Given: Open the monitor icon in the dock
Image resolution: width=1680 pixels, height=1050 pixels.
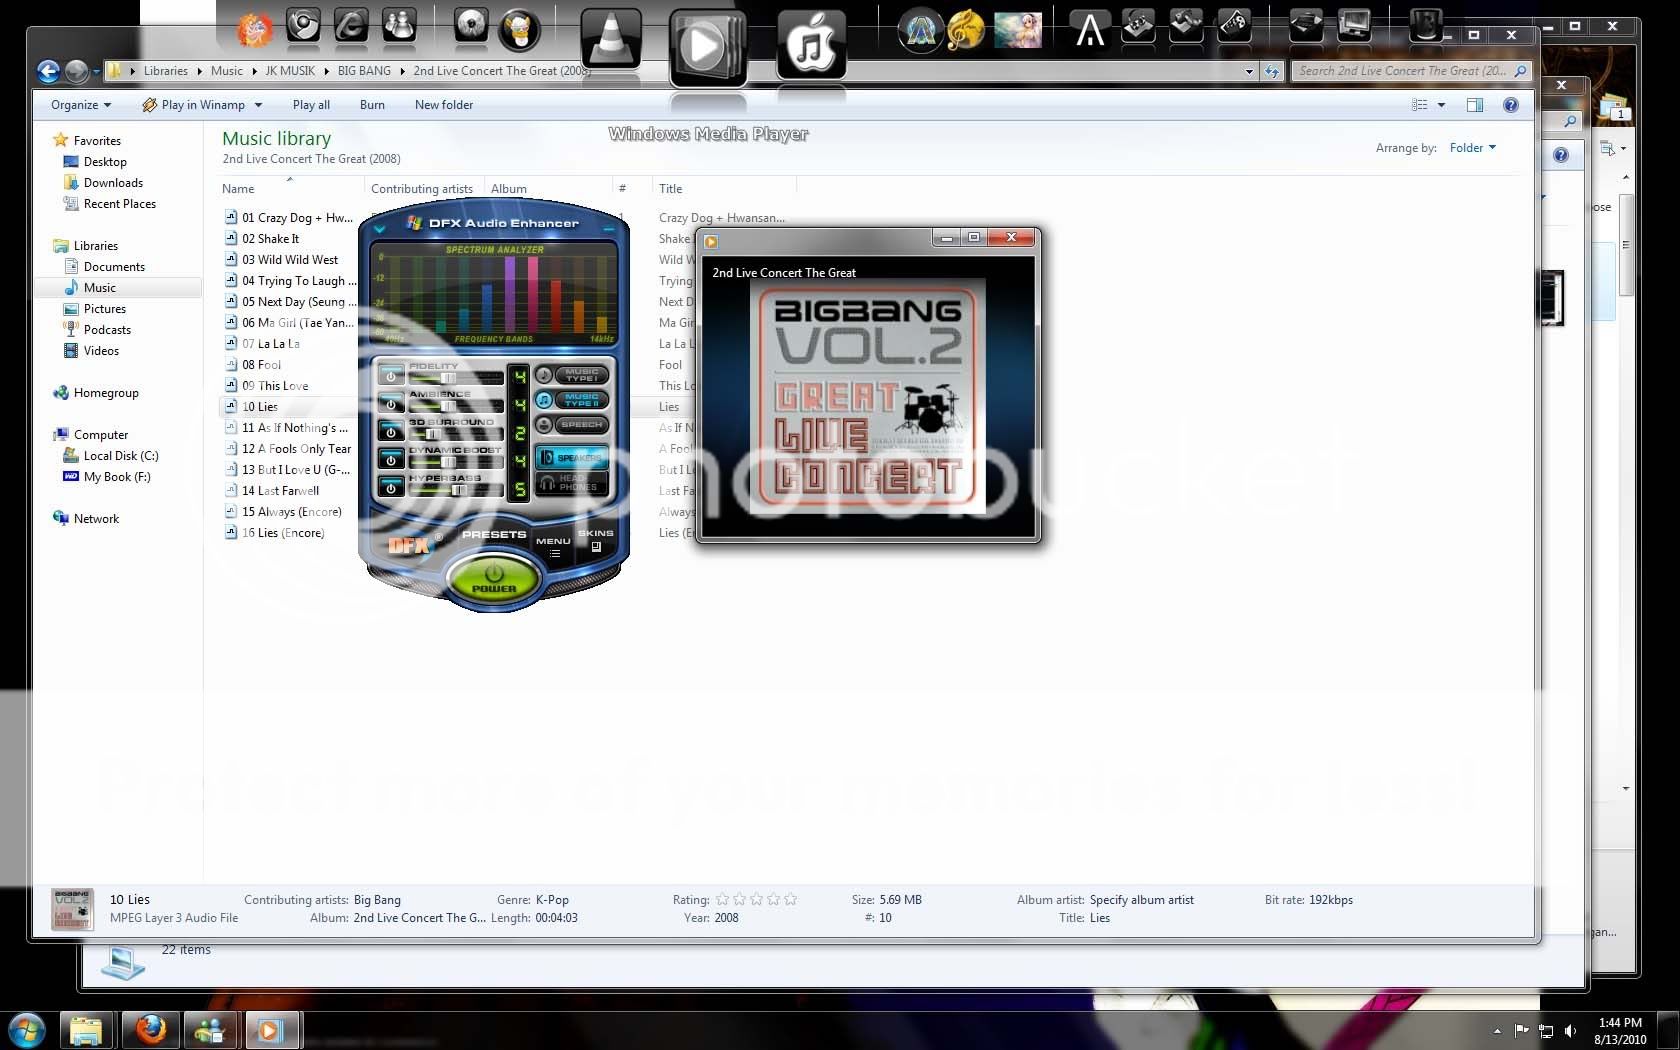Looking at the screenshot, I should [1355, 26].
